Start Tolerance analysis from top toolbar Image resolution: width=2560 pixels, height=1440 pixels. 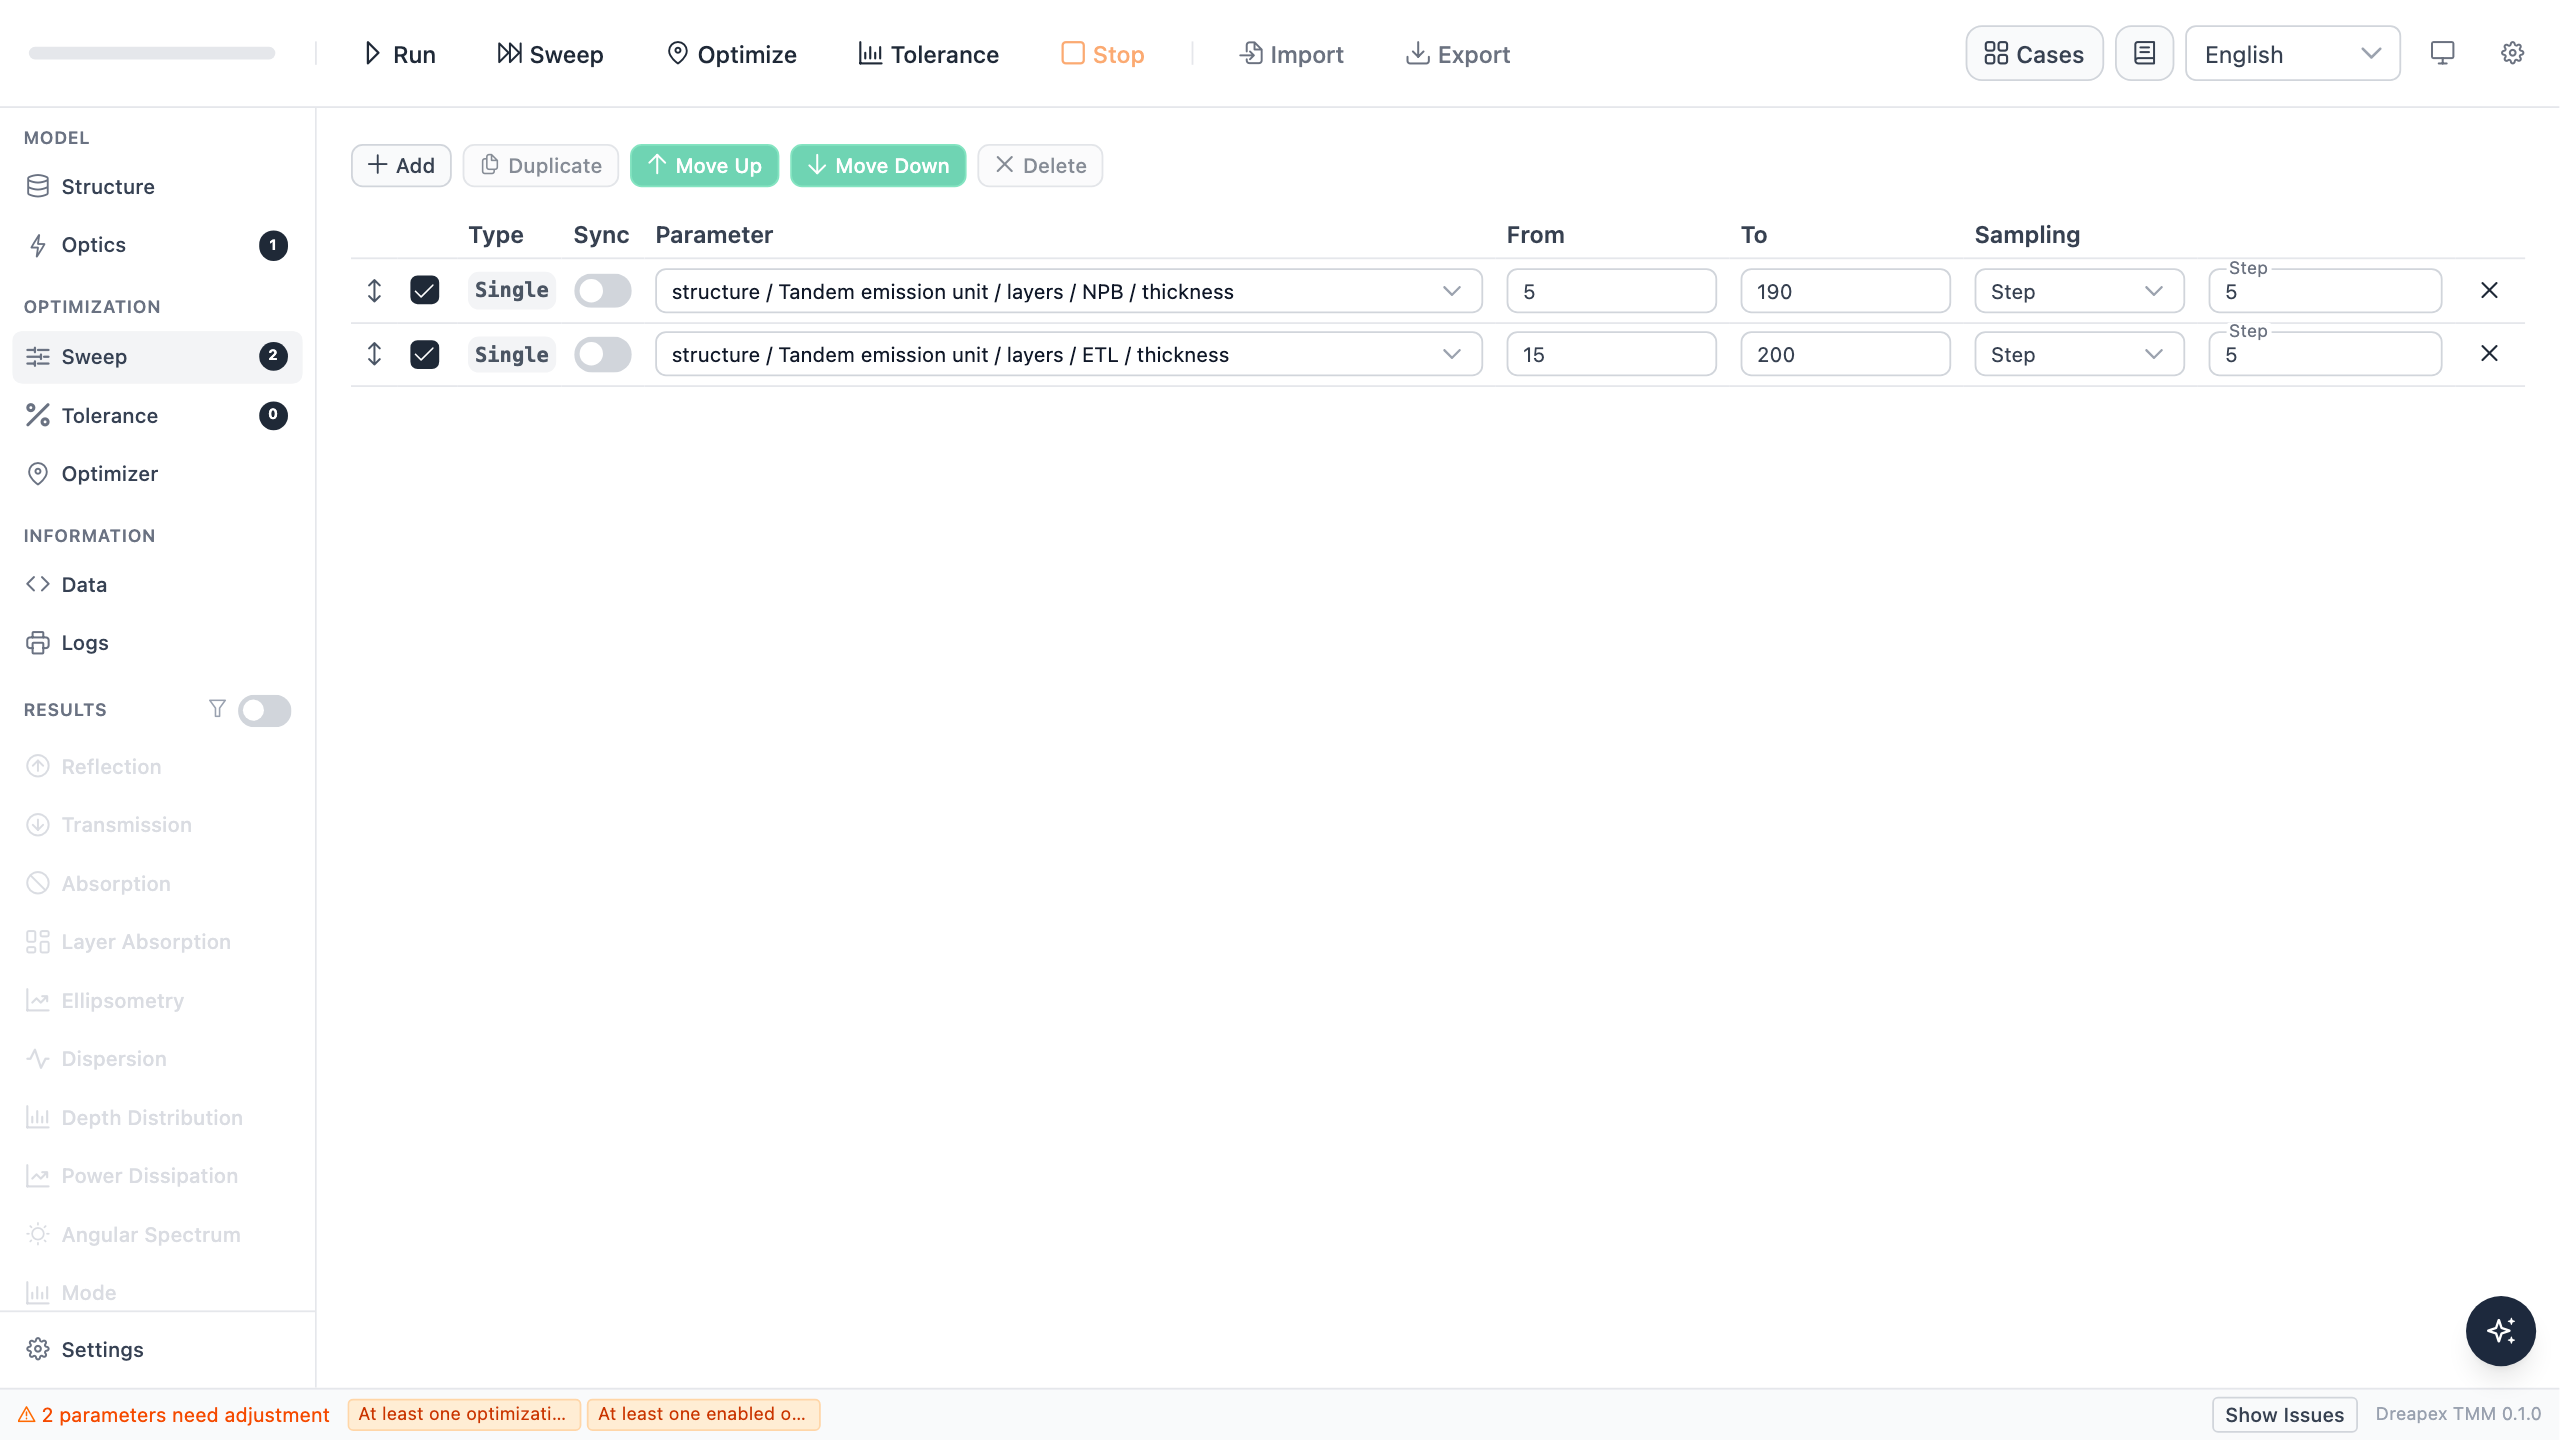point(928,54)
